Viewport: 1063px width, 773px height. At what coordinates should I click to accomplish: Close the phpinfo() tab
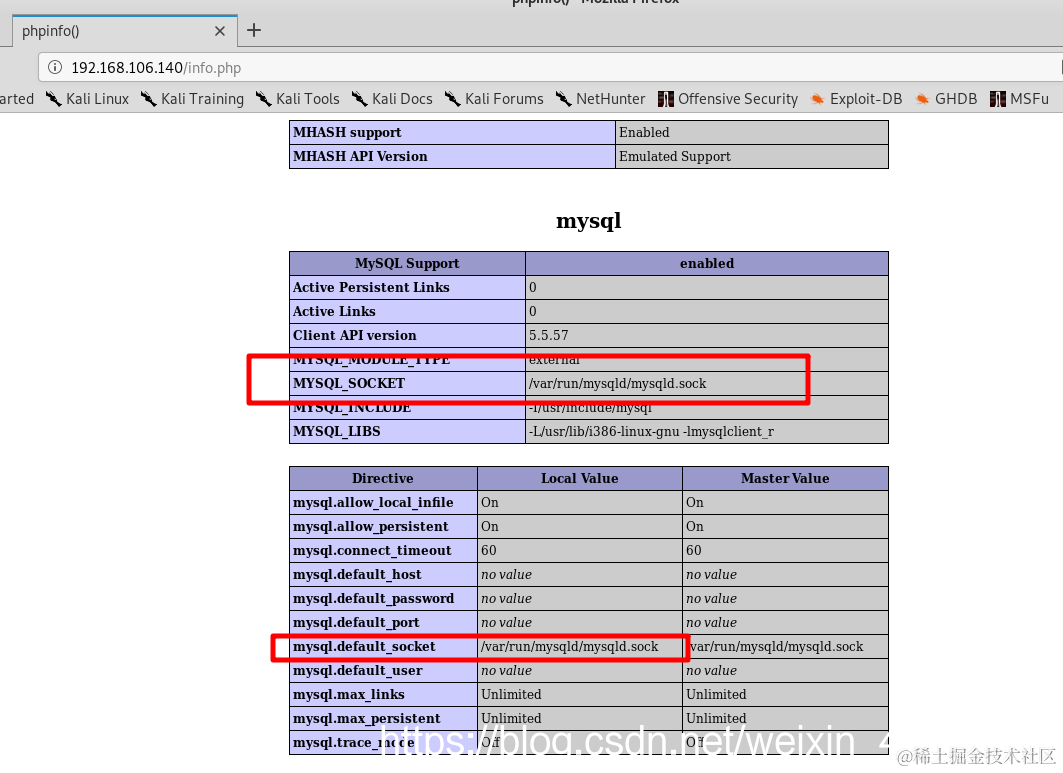(x=220, y=31)
